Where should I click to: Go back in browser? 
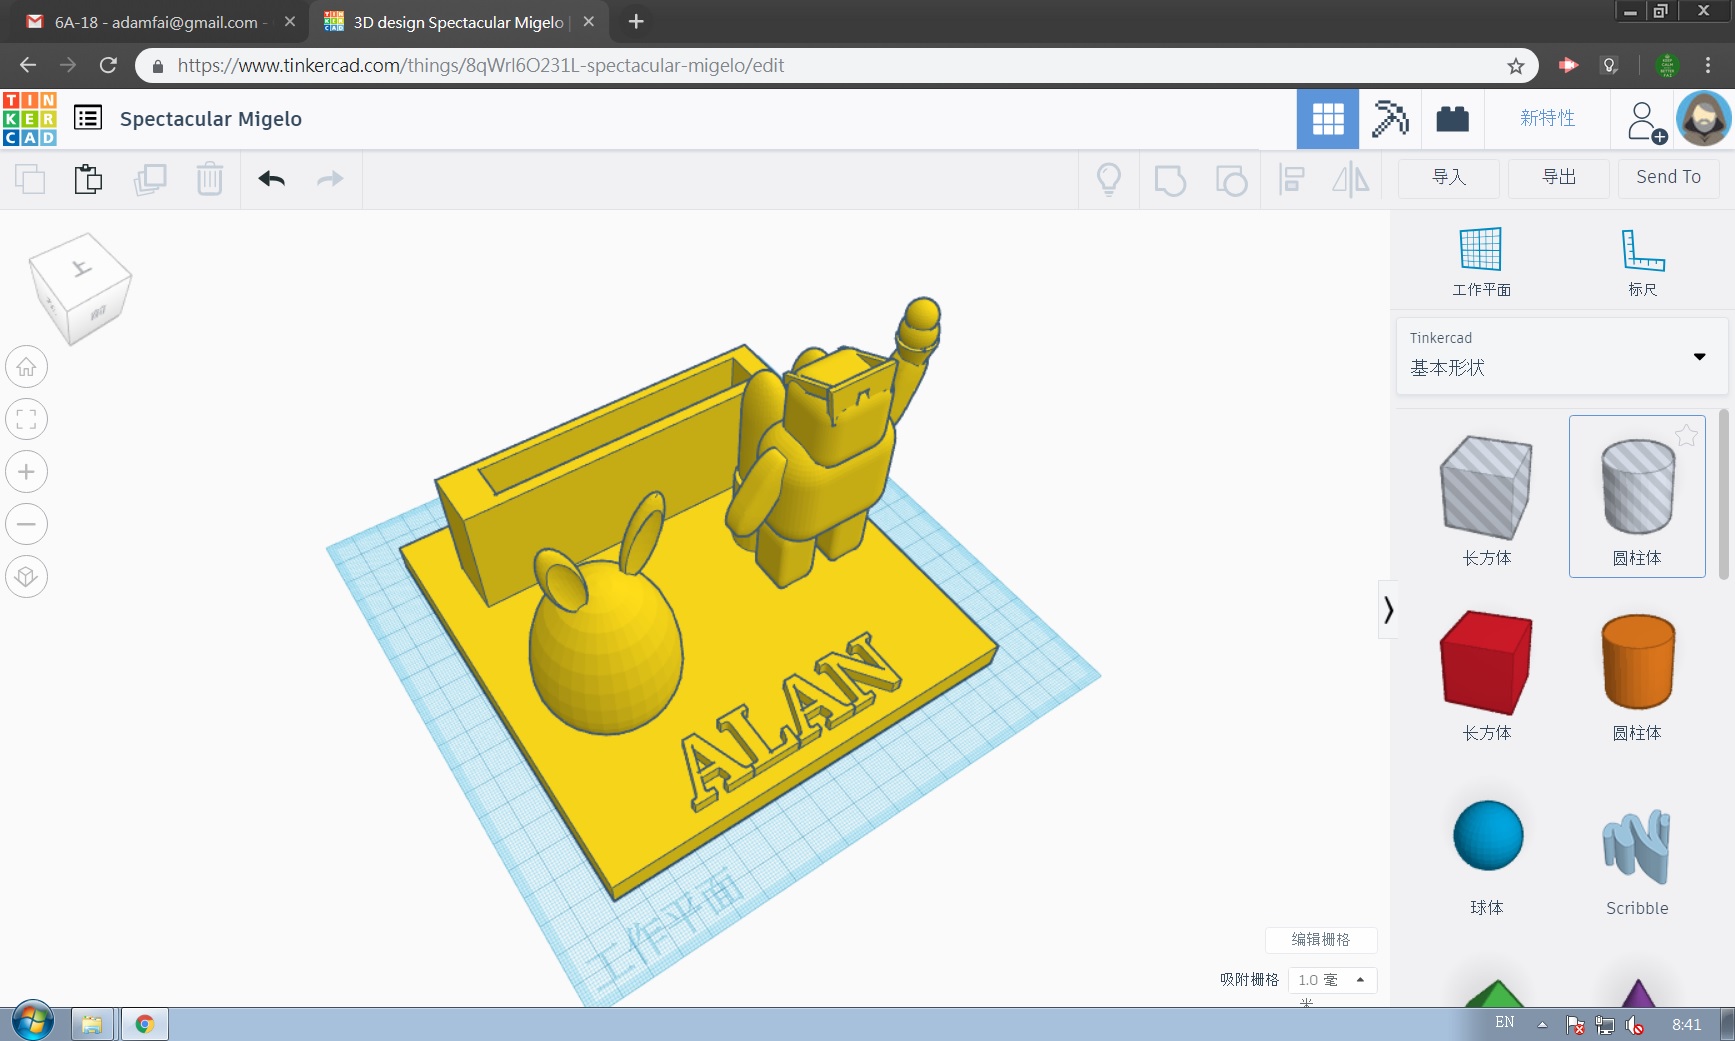[28, 65]
